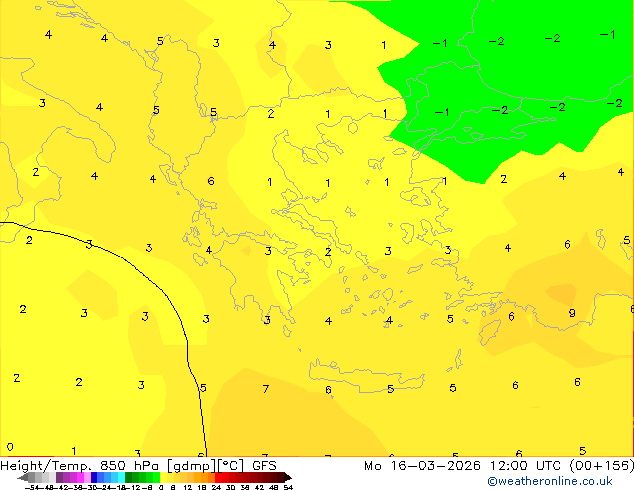Click the '[gdmp]' unit label
This screenshot has width=634, height=490.
[x=191, y=466]
